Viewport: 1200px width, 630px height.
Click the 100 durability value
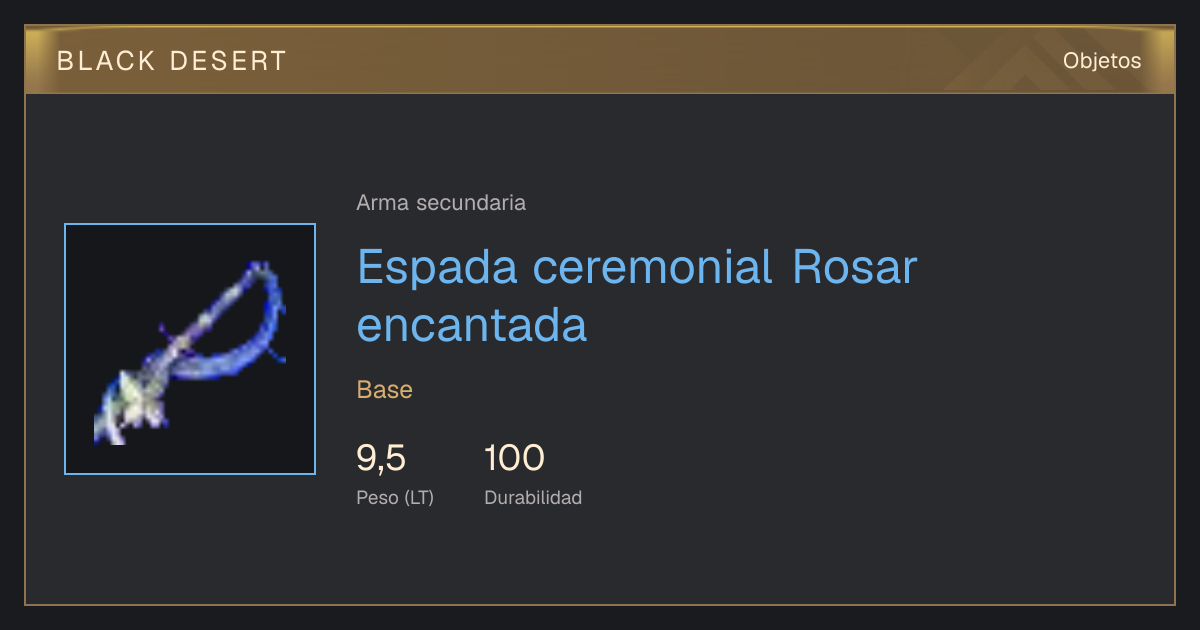[x=514, y=458]
